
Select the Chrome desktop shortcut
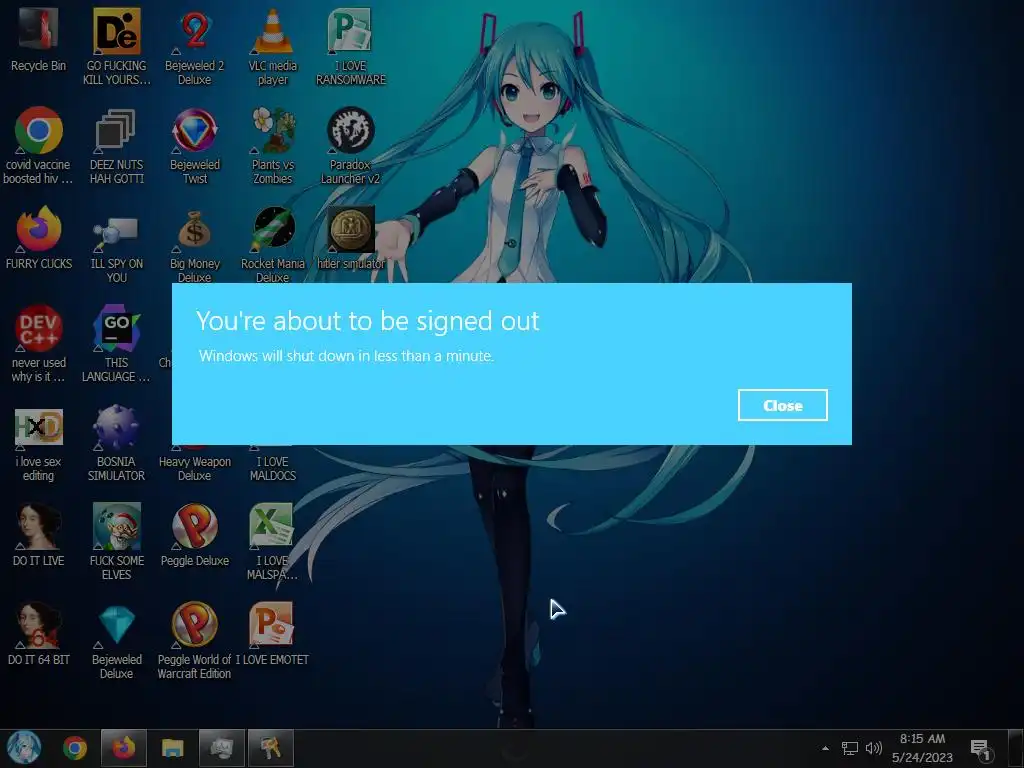tap(39, 130)
